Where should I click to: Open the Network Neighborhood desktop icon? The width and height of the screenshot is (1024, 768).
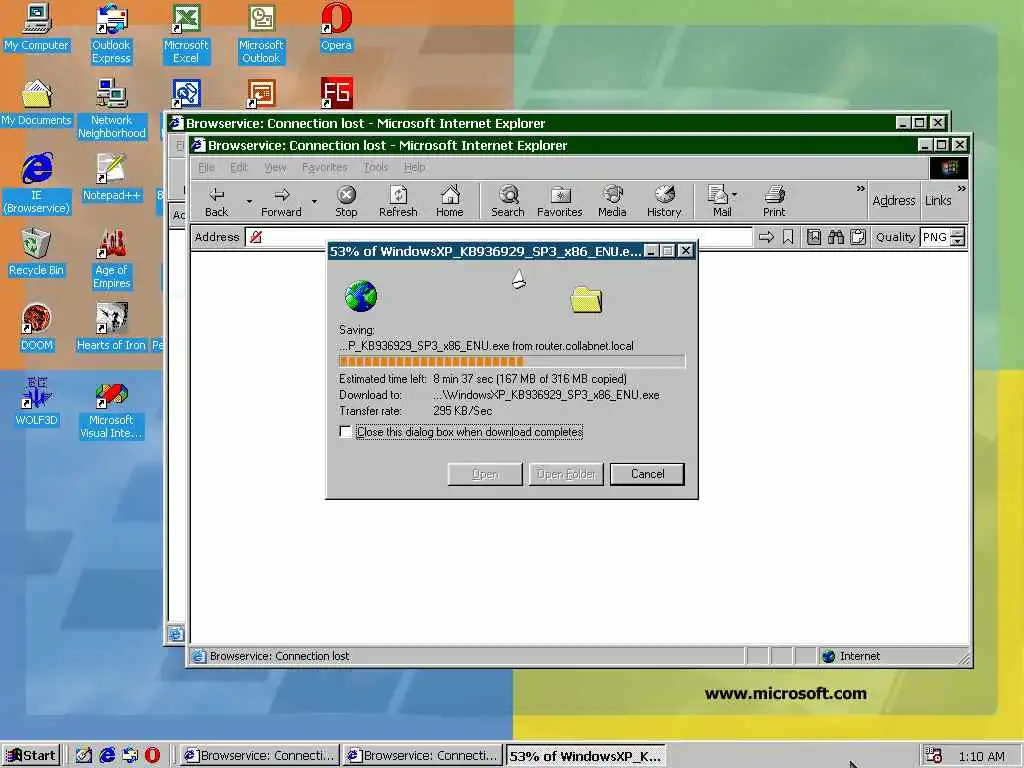pos(111,109)
